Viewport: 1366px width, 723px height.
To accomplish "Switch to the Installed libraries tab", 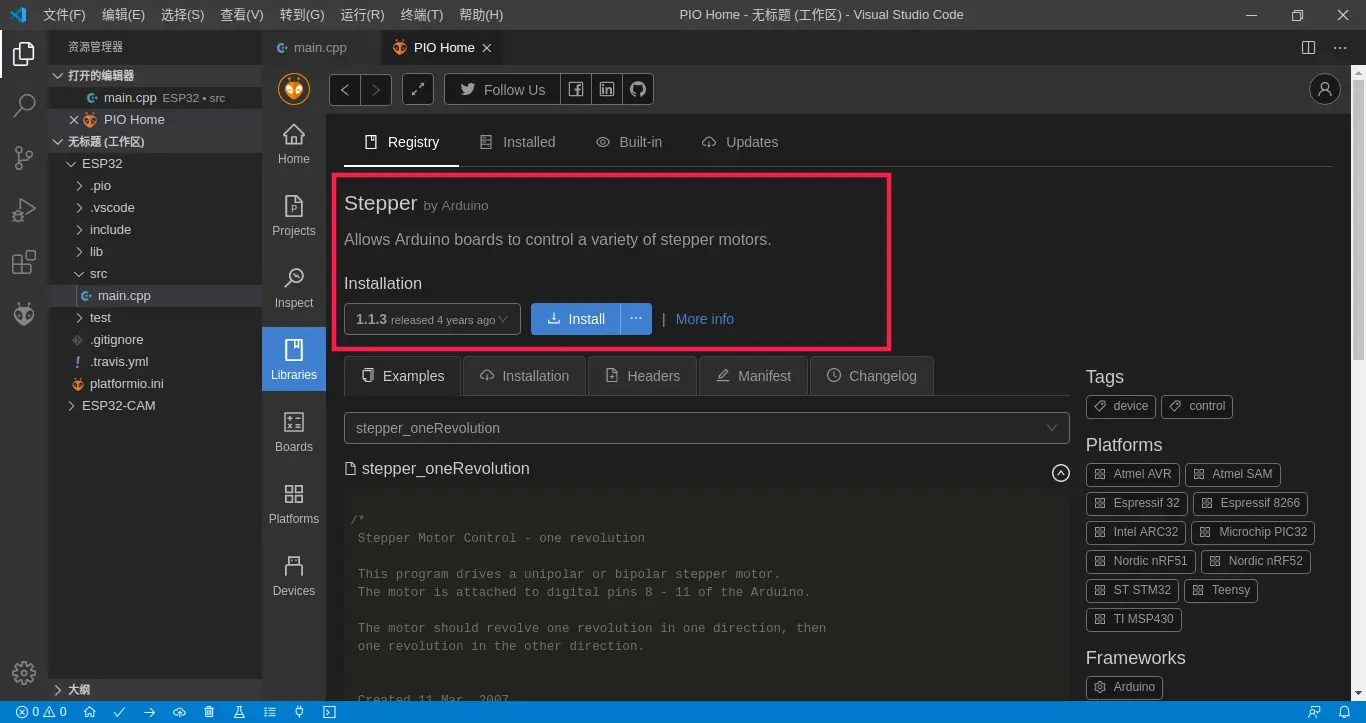I will 517,142.
